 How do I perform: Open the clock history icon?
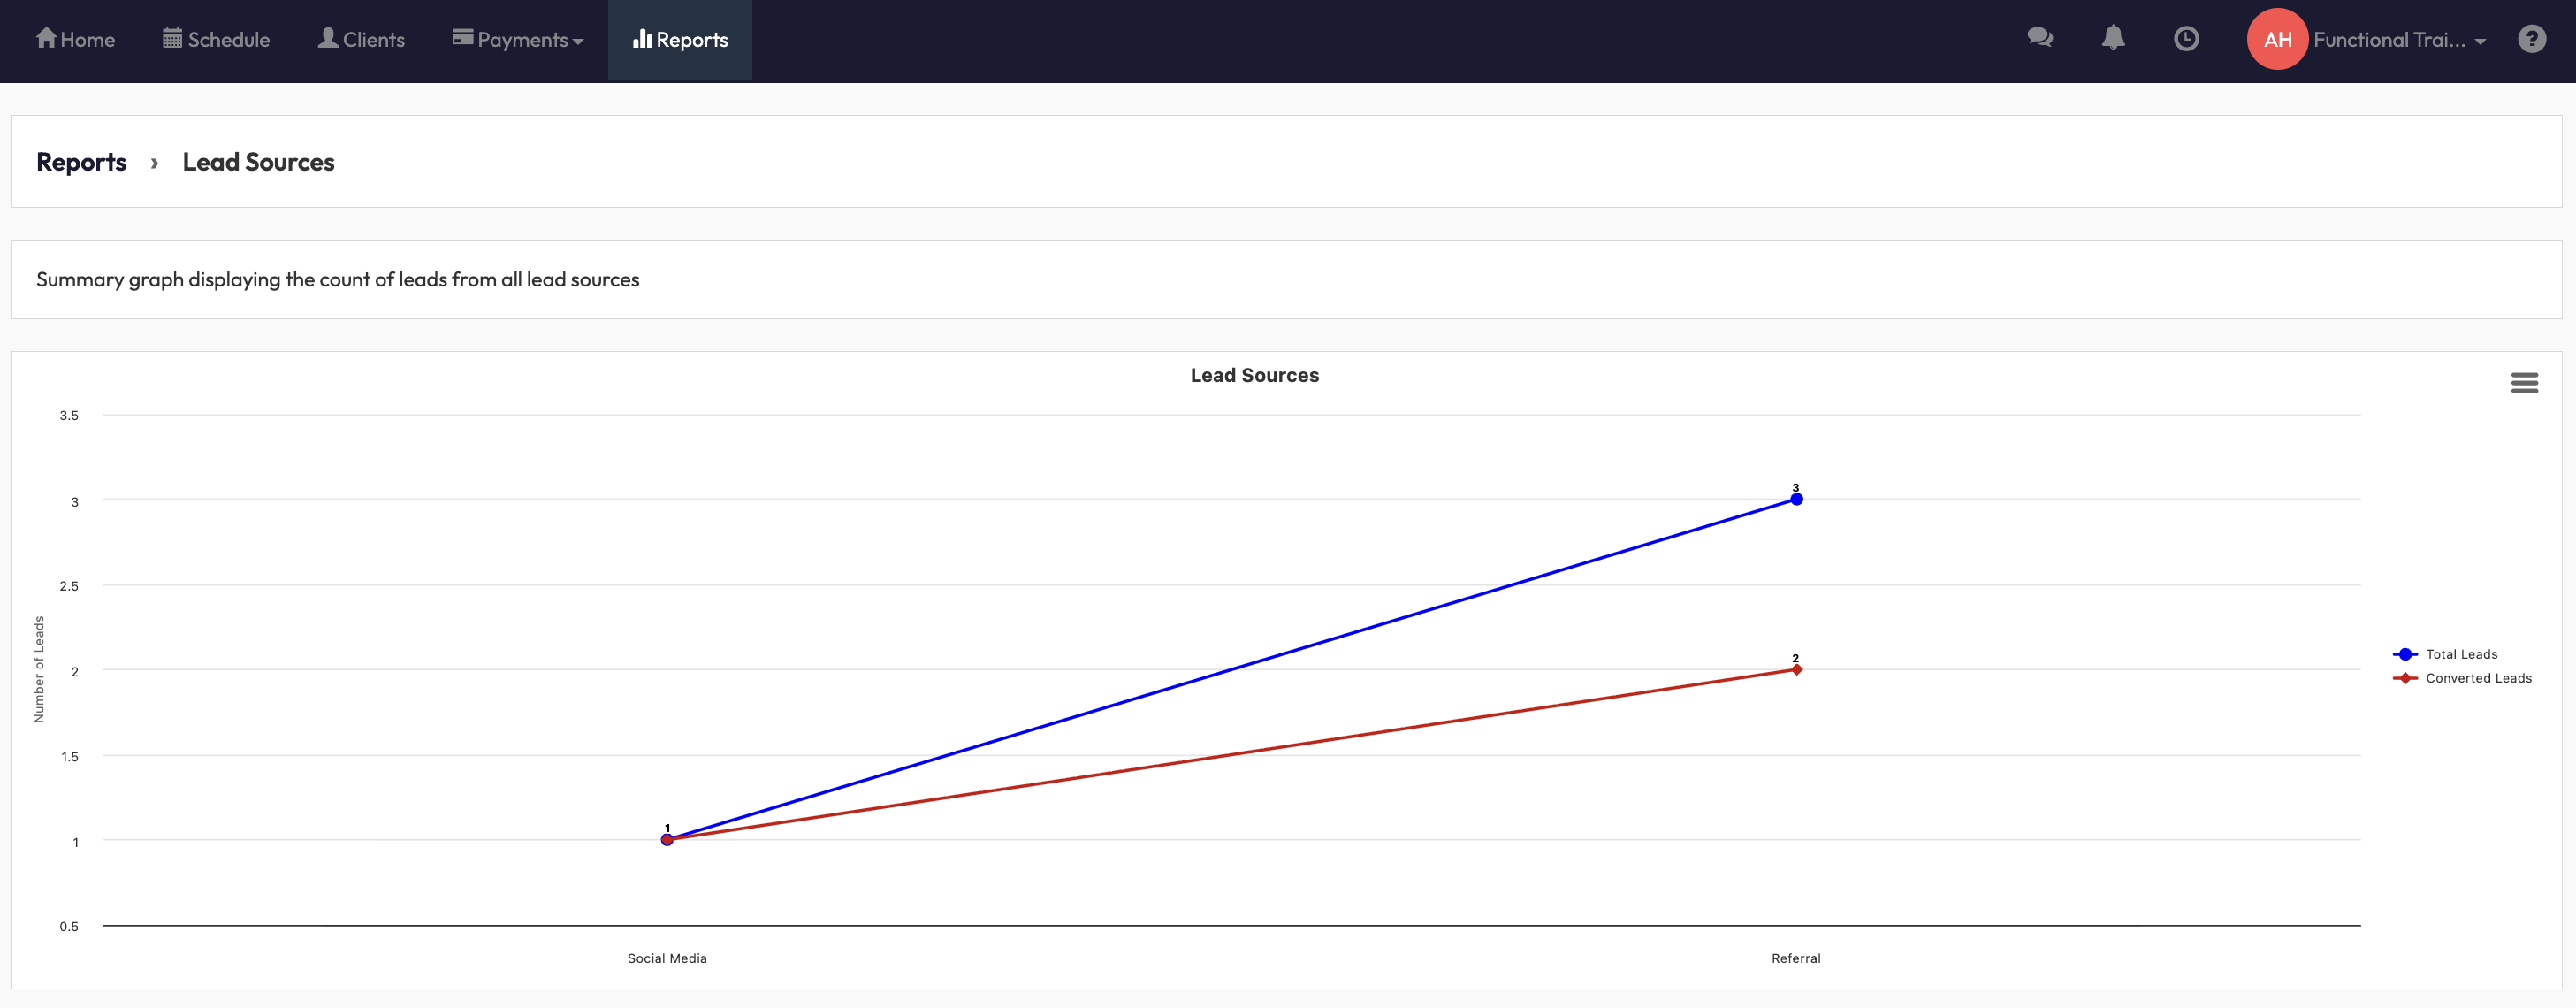pos(2186,39)
